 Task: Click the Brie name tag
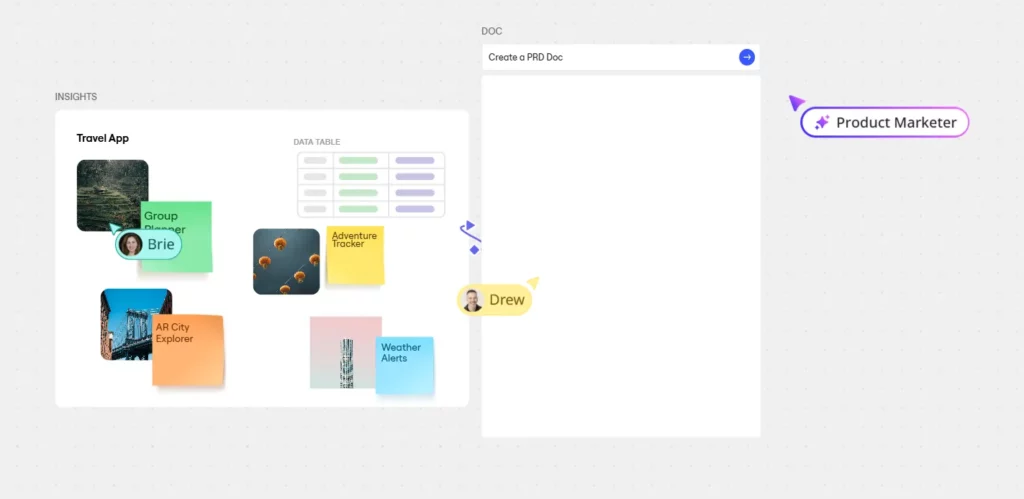pos(160,244)
